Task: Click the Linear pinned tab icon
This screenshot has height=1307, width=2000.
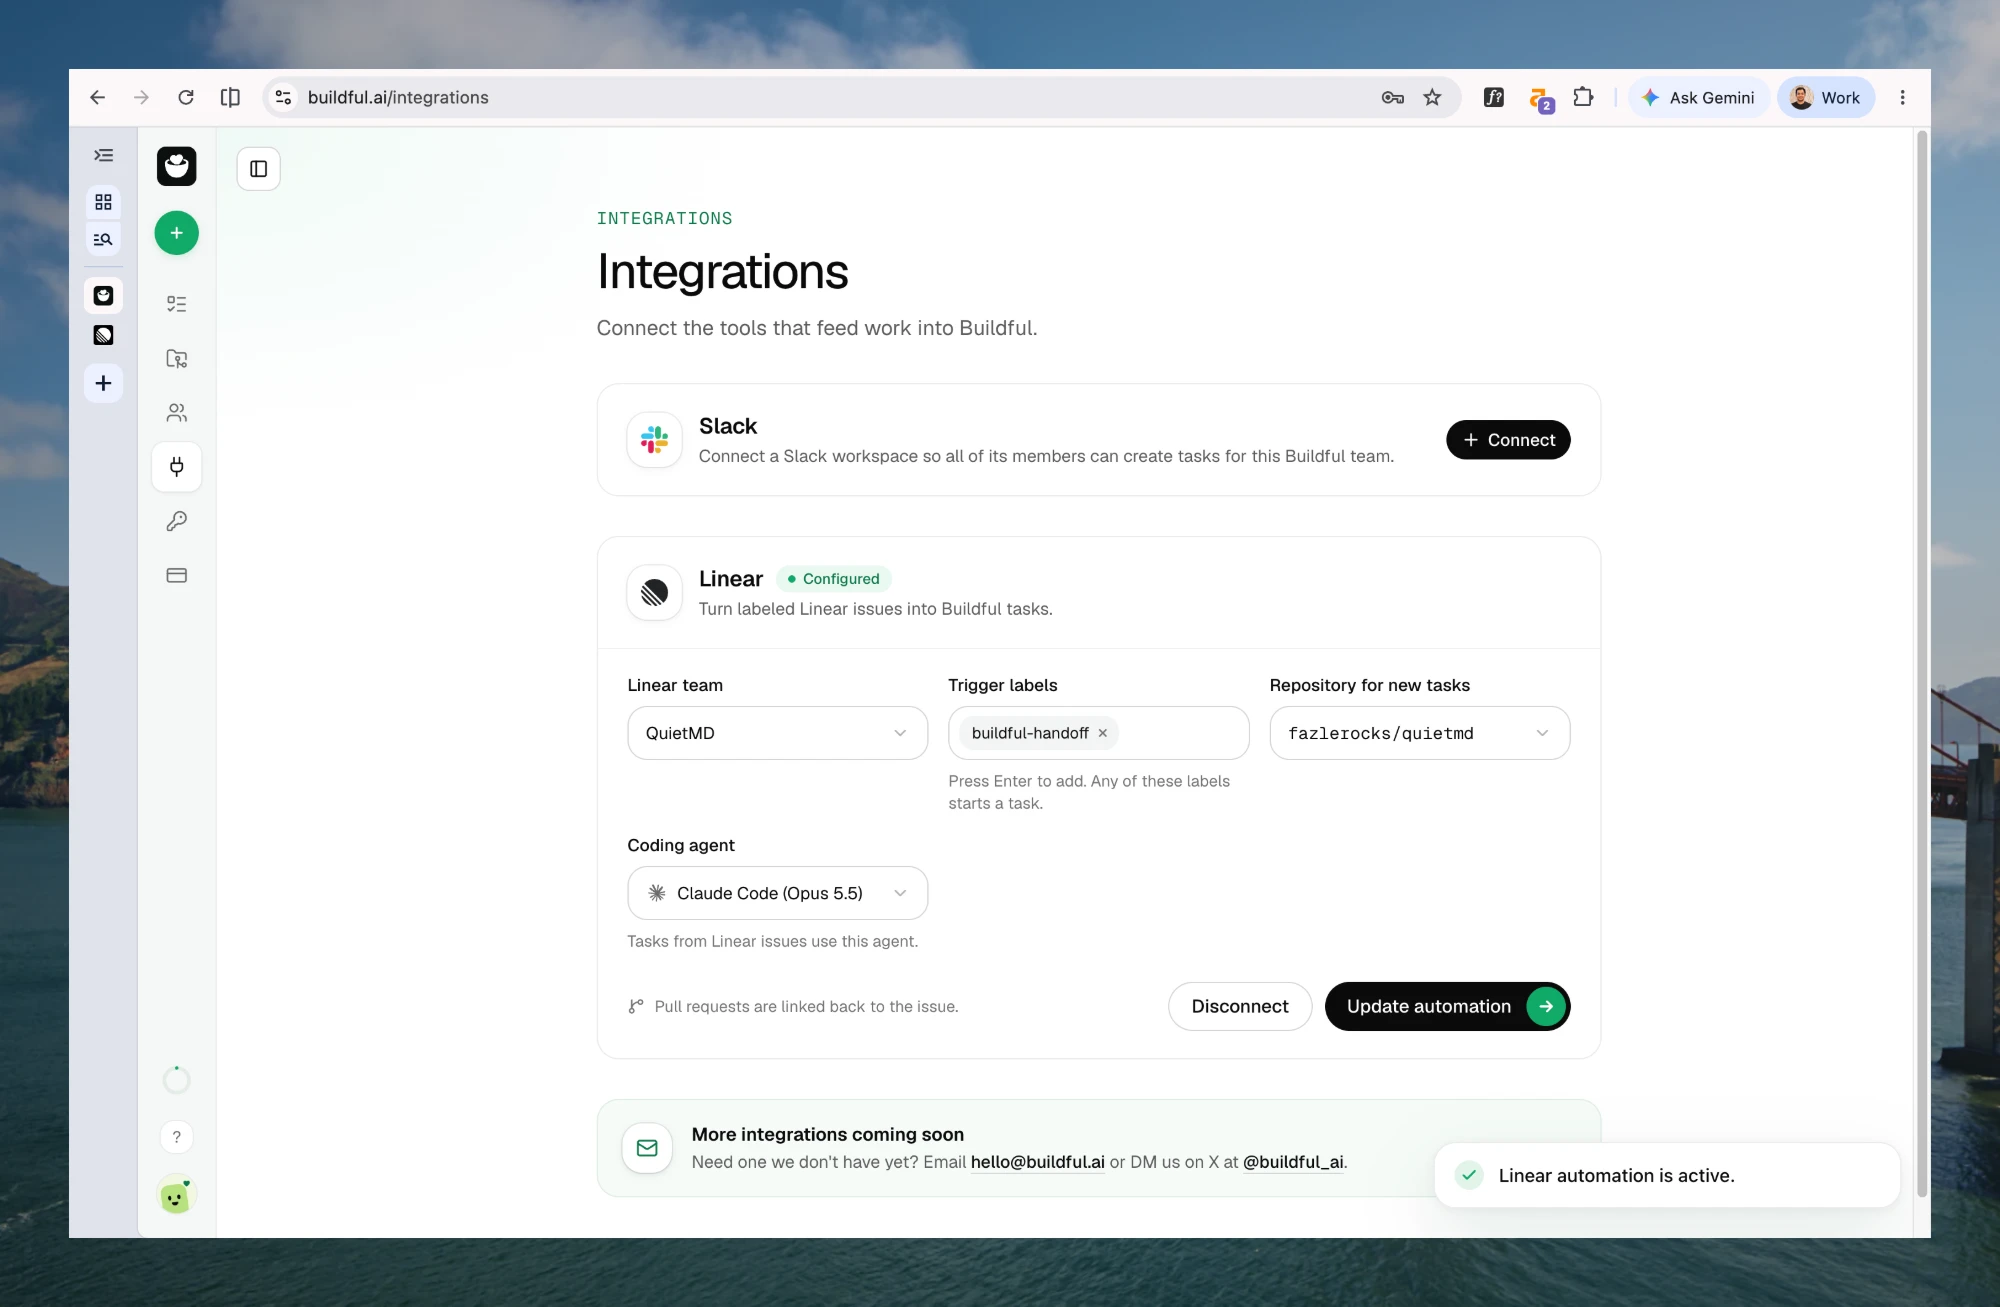Action: (x=103, y=335)
